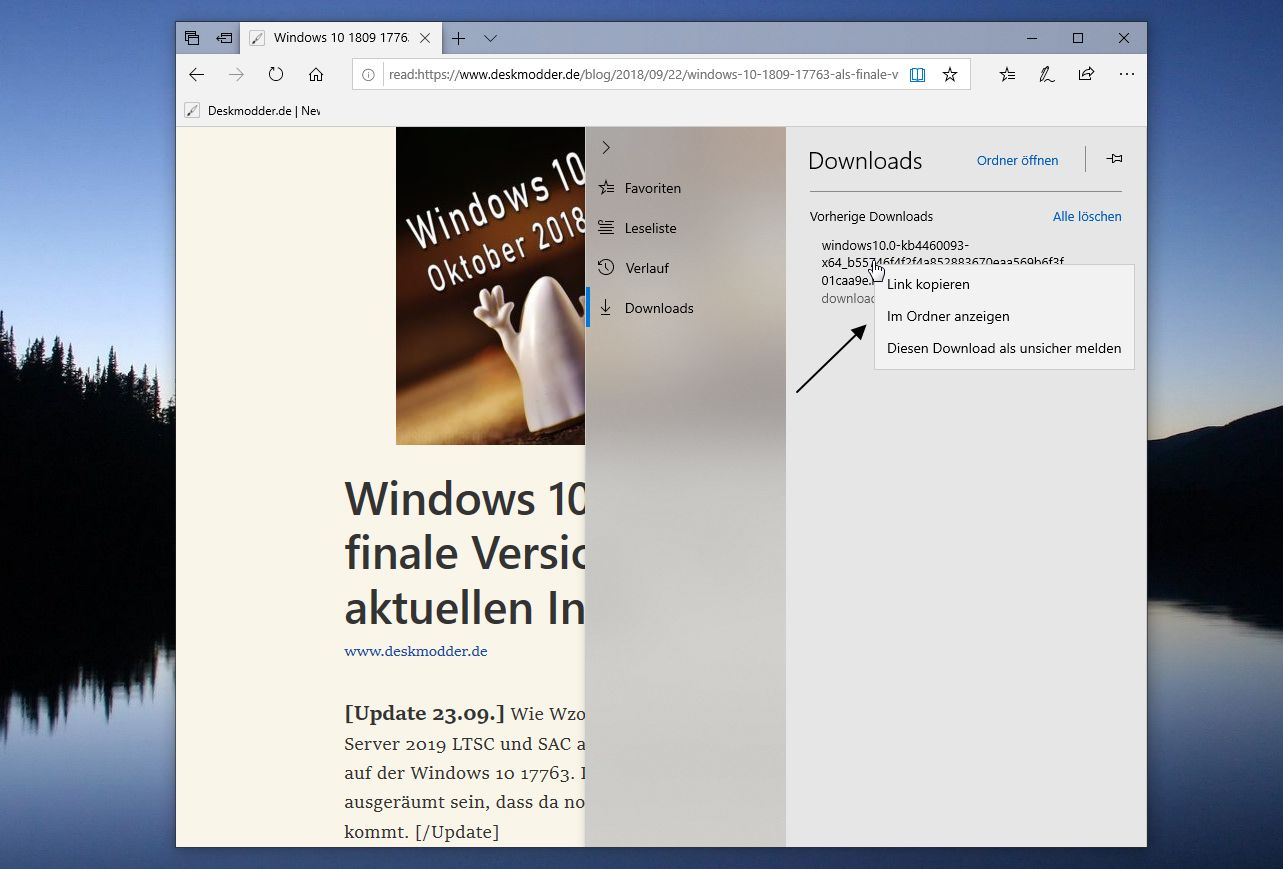Collapse the hub pane with chevron
This screenshot has width=1283, height=869.
(x=605, y=148)
